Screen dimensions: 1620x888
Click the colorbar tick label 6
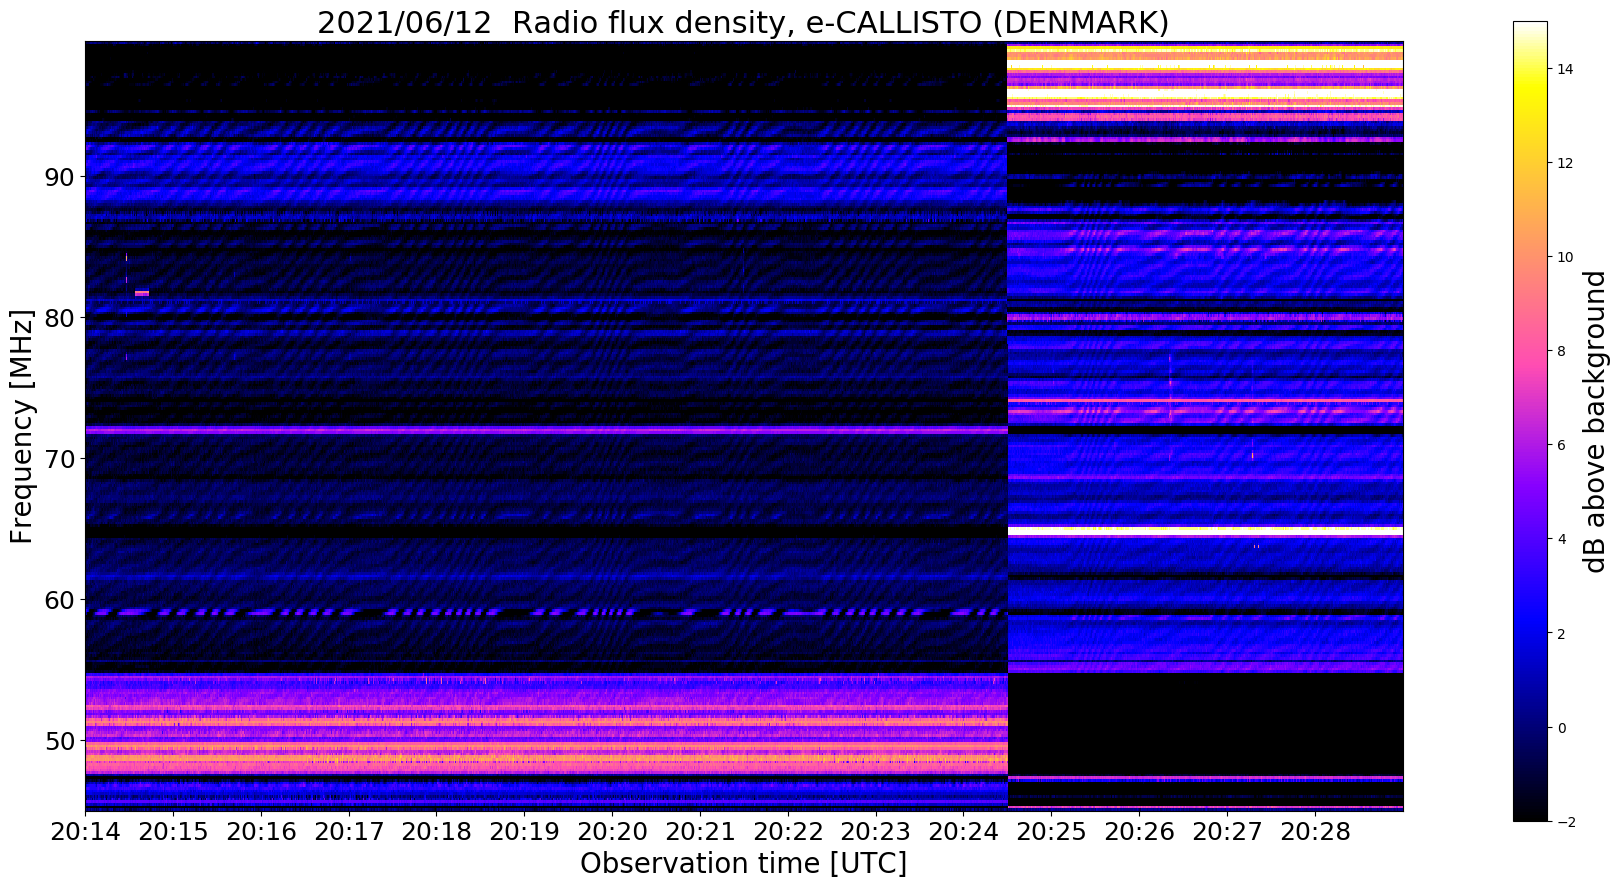tap(1561, 445)
